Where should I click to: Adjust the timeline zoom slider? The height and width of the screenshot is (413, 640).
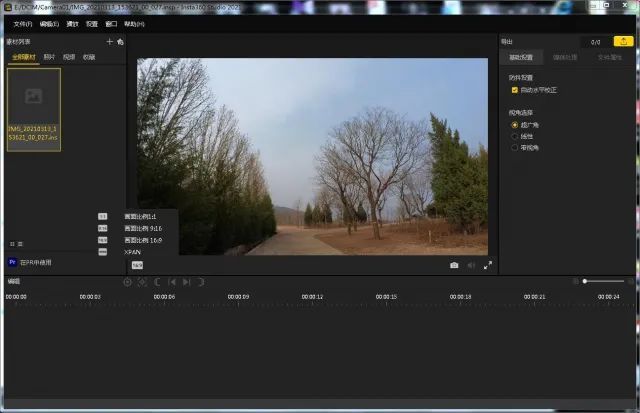coord(585,281)
